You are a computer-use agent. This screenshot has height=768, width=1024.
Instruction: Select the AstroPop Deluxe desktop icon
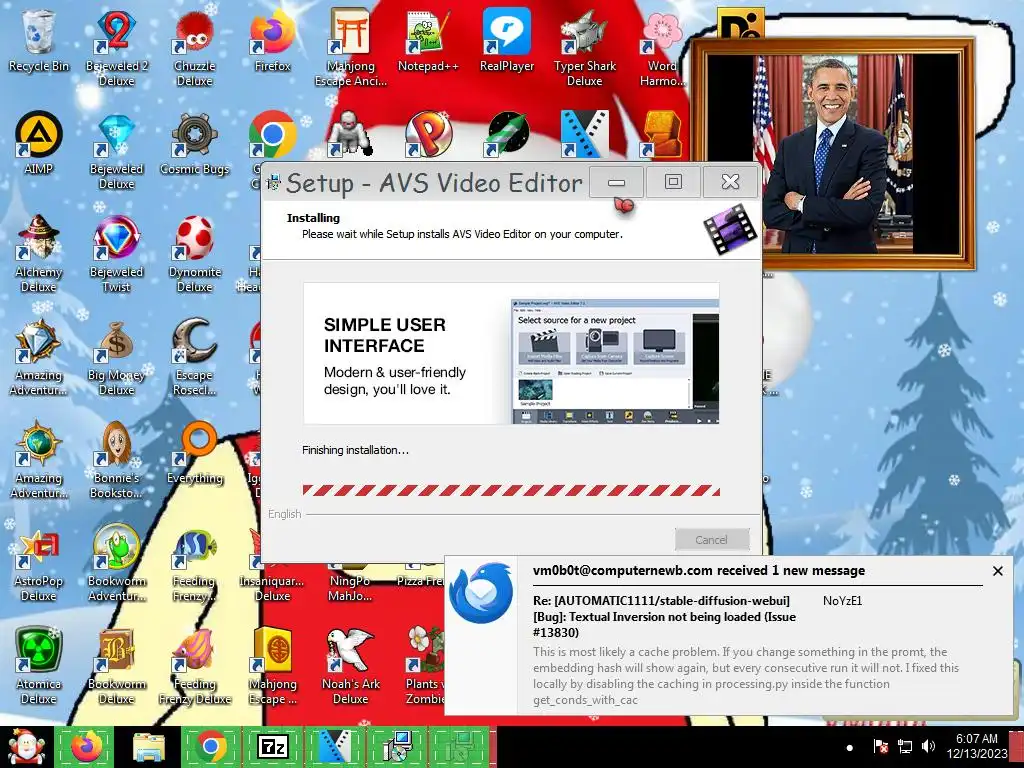(39, 563)
